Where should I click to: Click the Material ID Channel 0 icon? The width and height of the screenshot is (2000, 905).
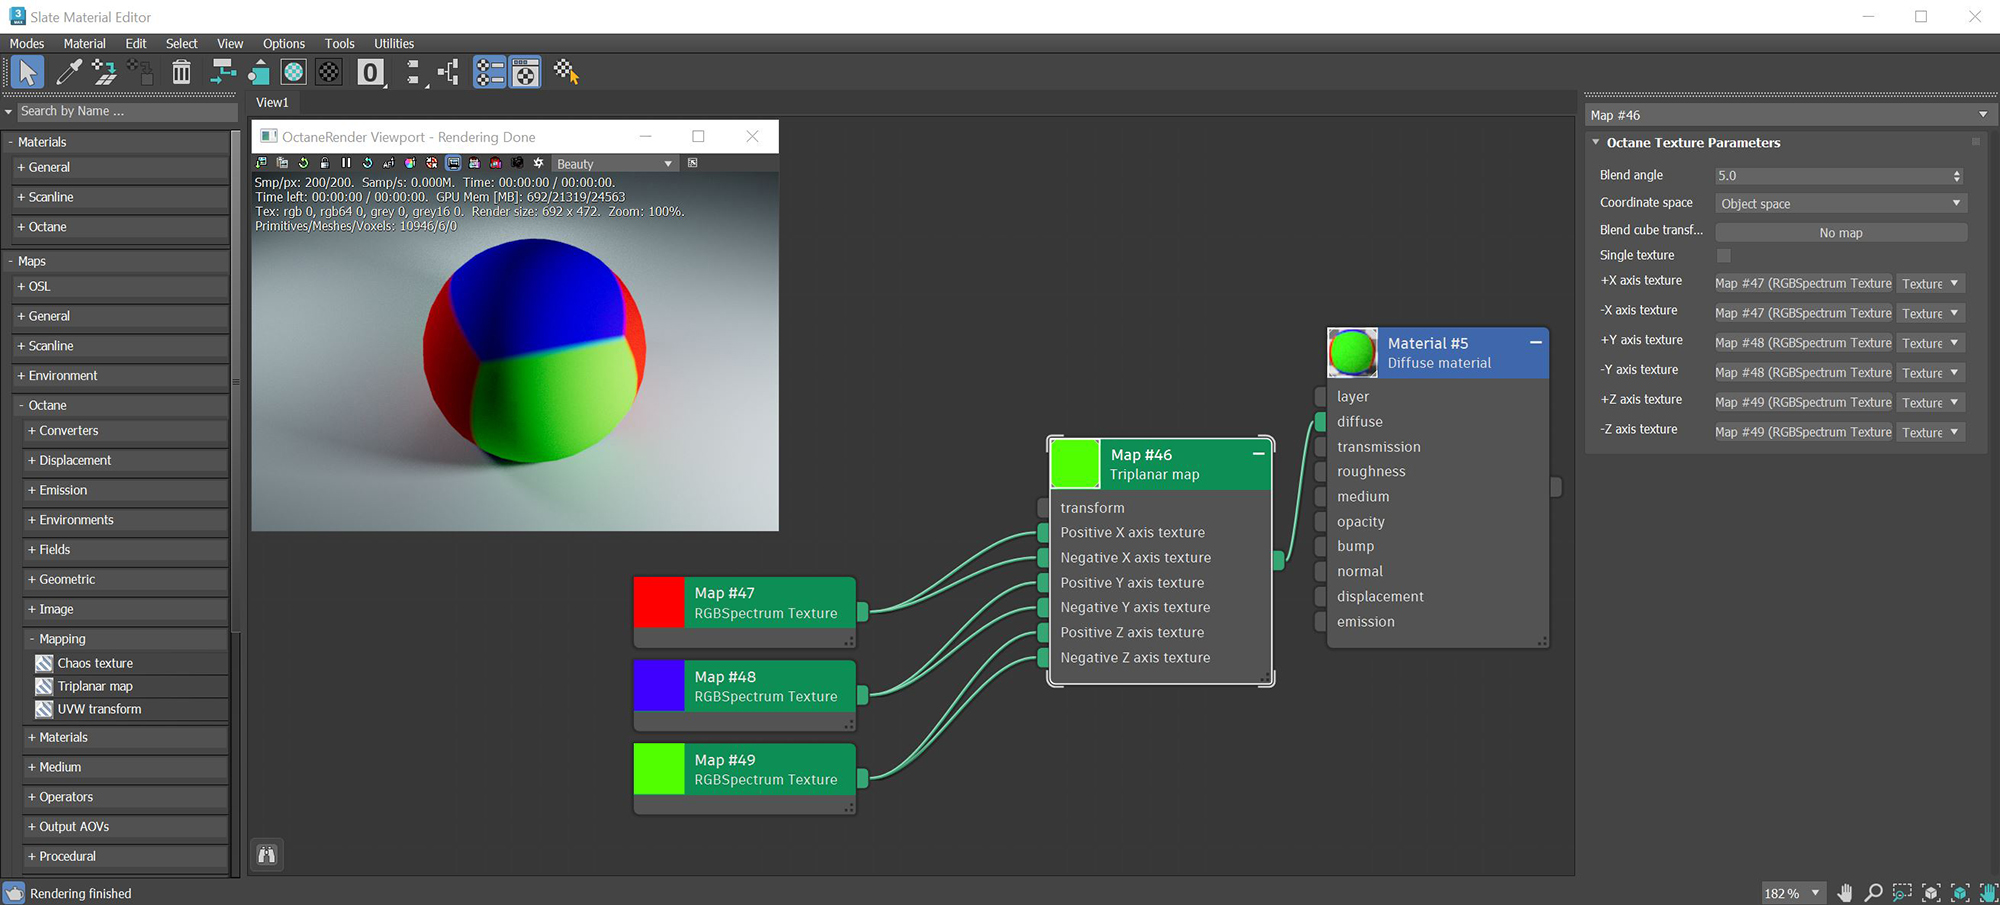tap(370, 72)
